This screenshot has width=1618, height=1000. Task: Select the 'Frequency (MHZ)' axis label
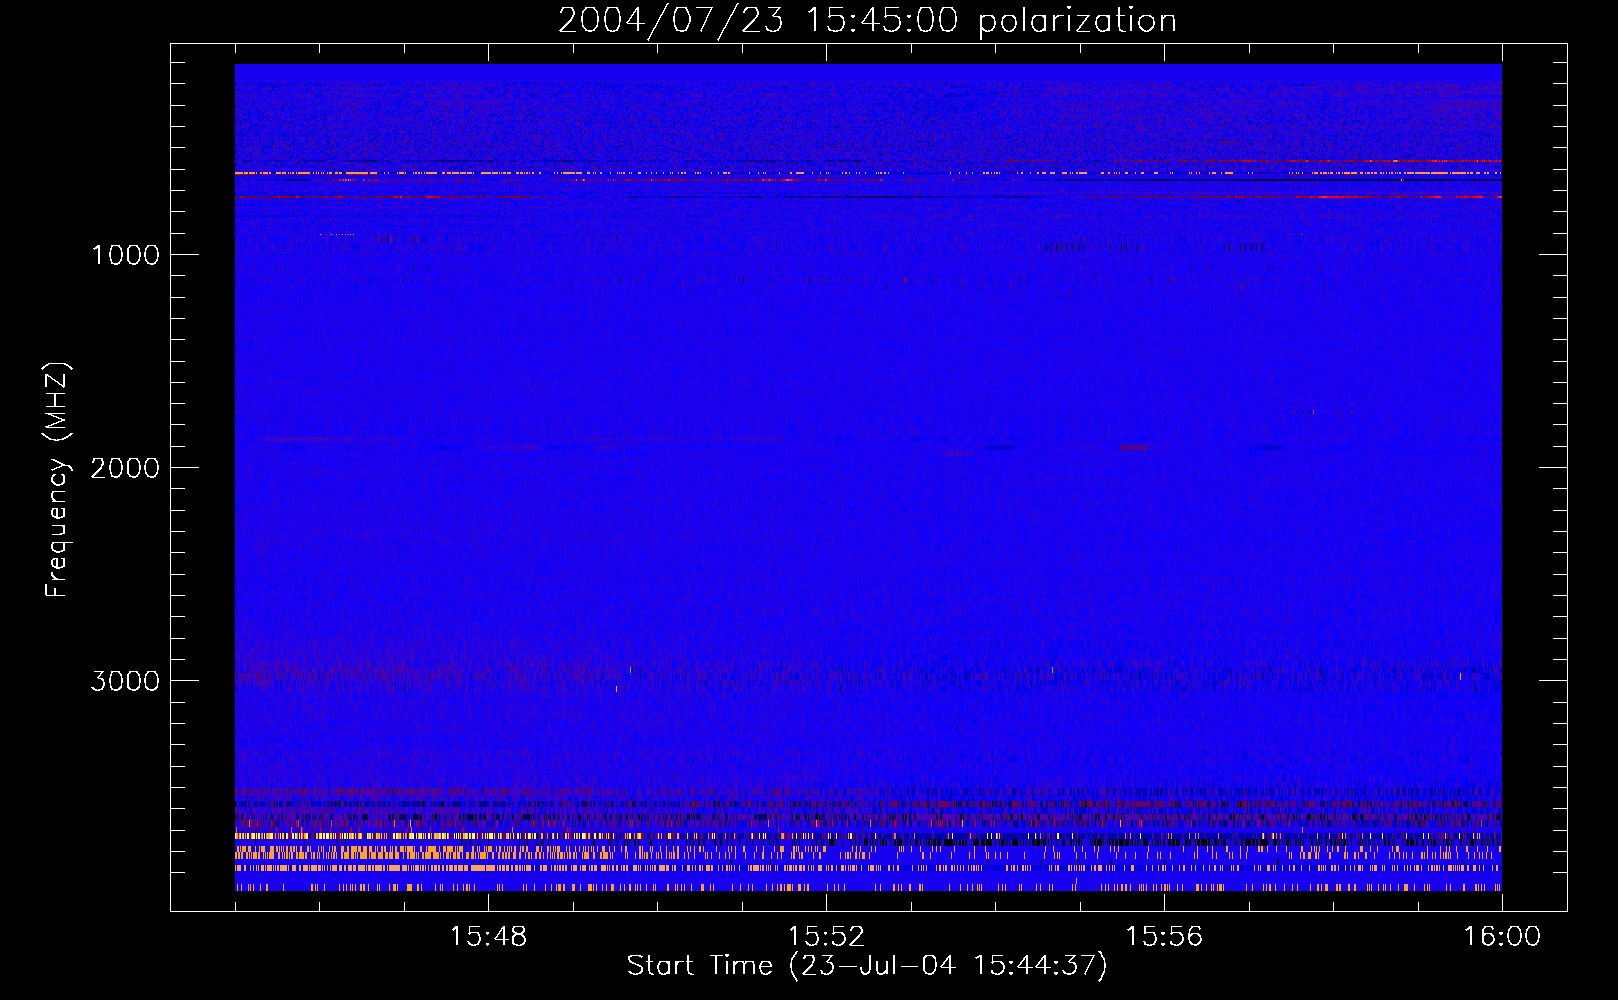pos(56,480)
